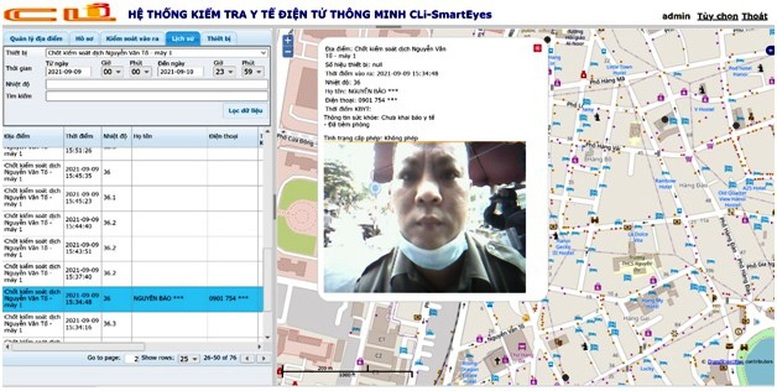Click the left arrow of horizontal scrollbar
The height and width of the screenshot is (391, 777).
click(x=7, y=347)
